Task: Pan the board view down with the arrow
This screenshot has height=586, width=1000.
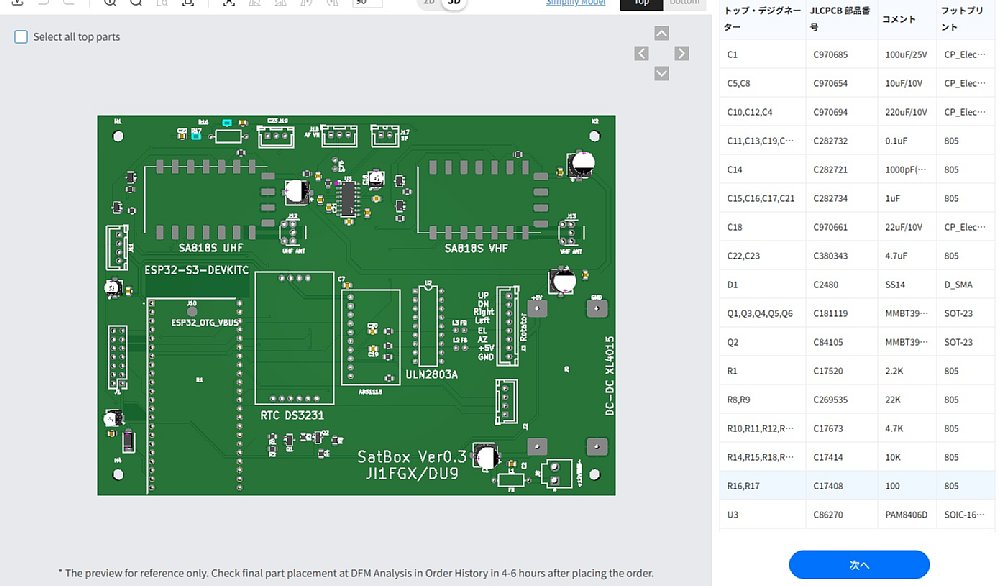Action: click(661, 73)
